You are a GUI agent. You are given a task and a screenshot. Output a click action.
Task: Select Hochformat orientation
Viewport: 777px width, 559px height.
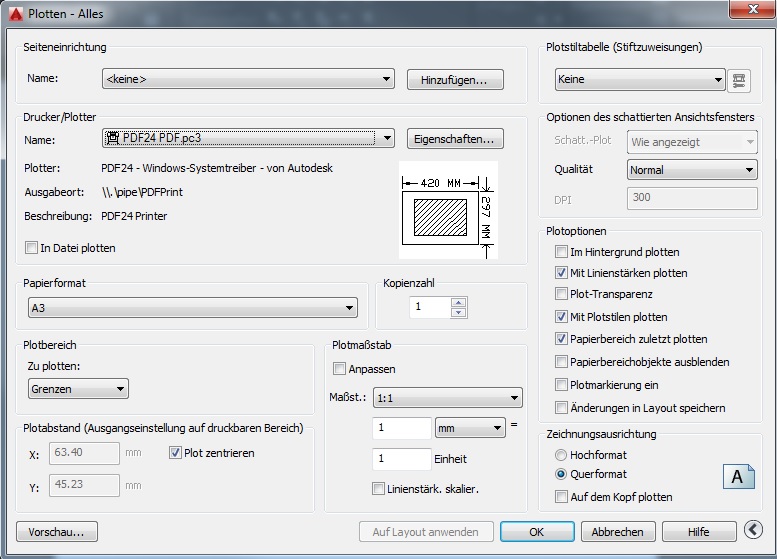tap(560, 454)
